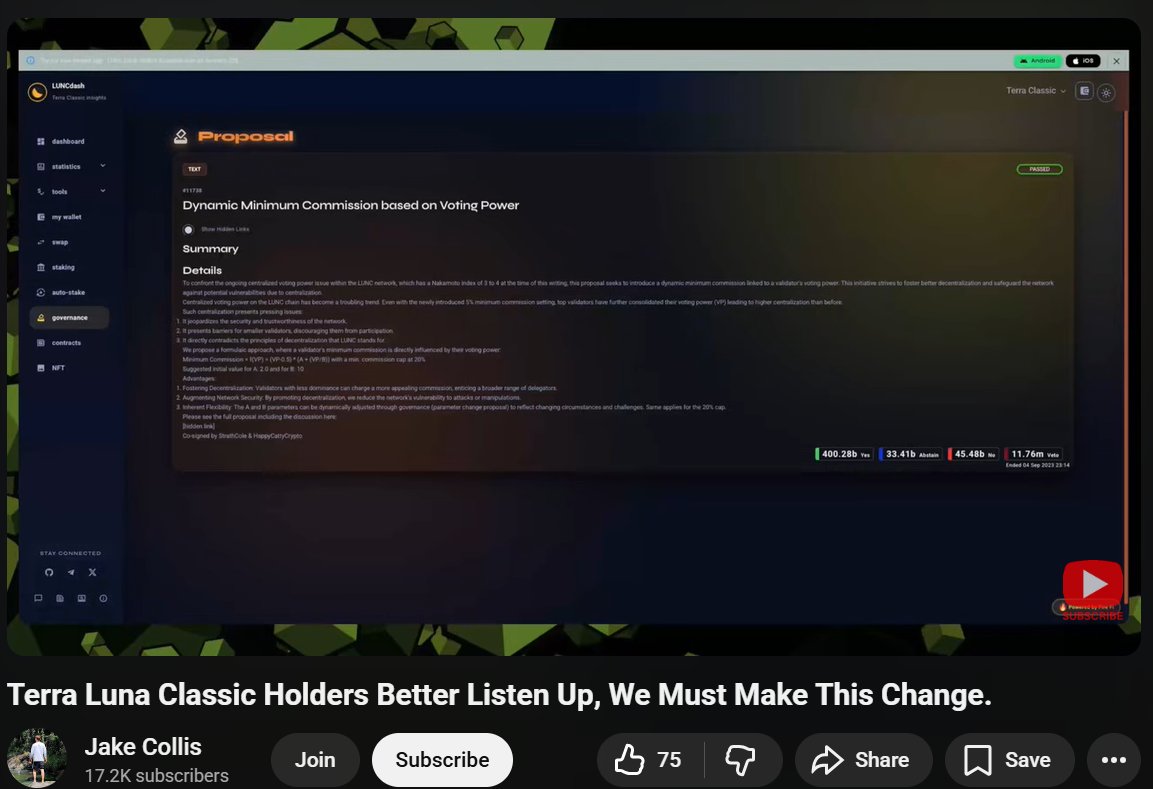
Task: Click the LUNCdash moon logo
Action: pyautogui.click(x=37, y=92)
